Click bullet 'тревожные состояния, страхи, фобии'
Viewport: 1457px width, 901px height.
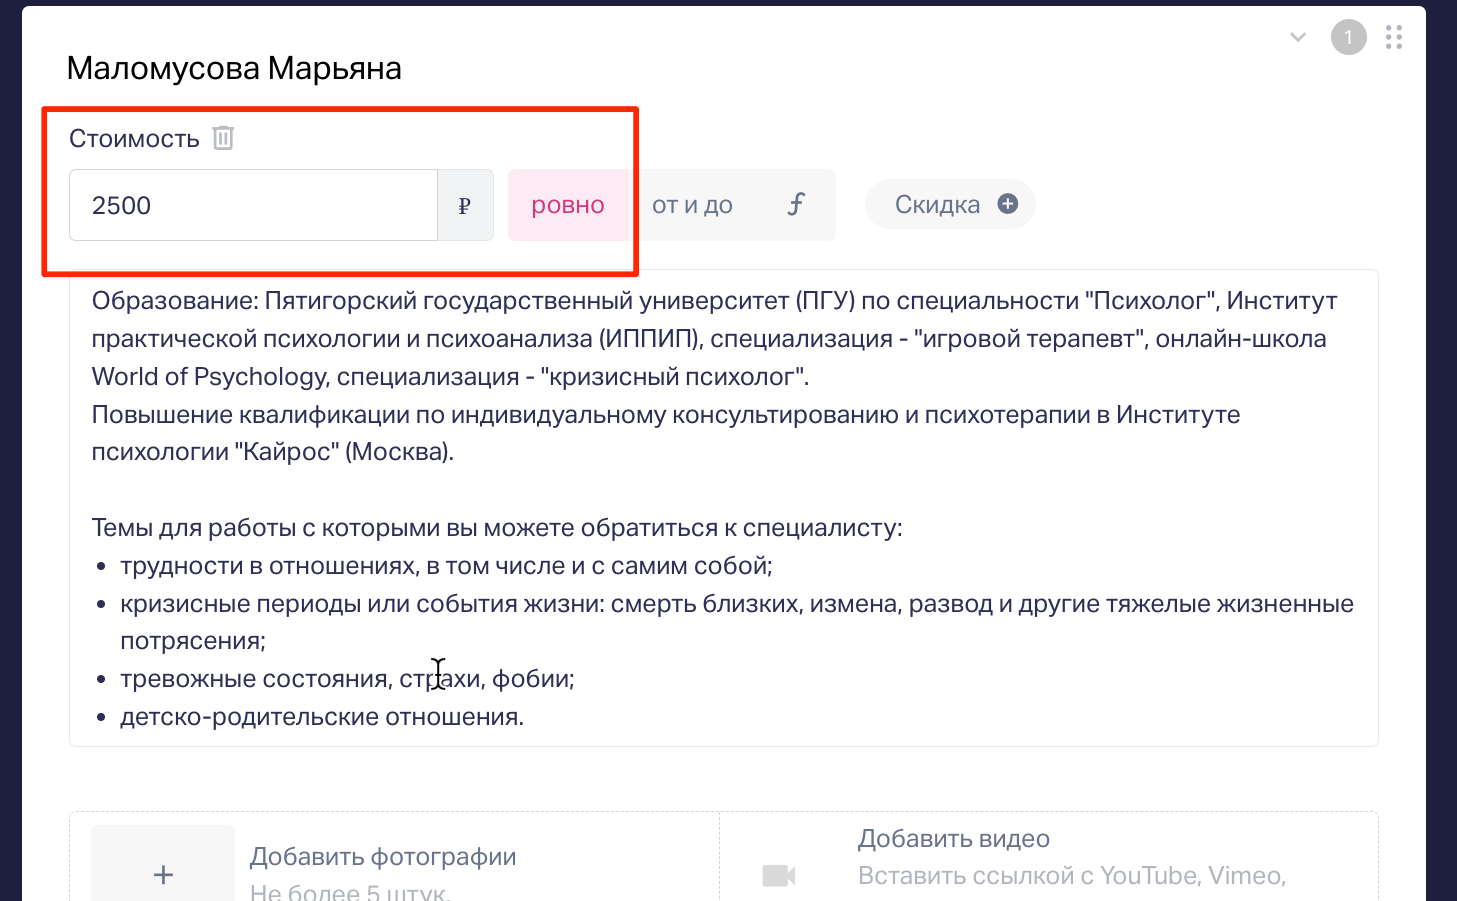(347, 679)
